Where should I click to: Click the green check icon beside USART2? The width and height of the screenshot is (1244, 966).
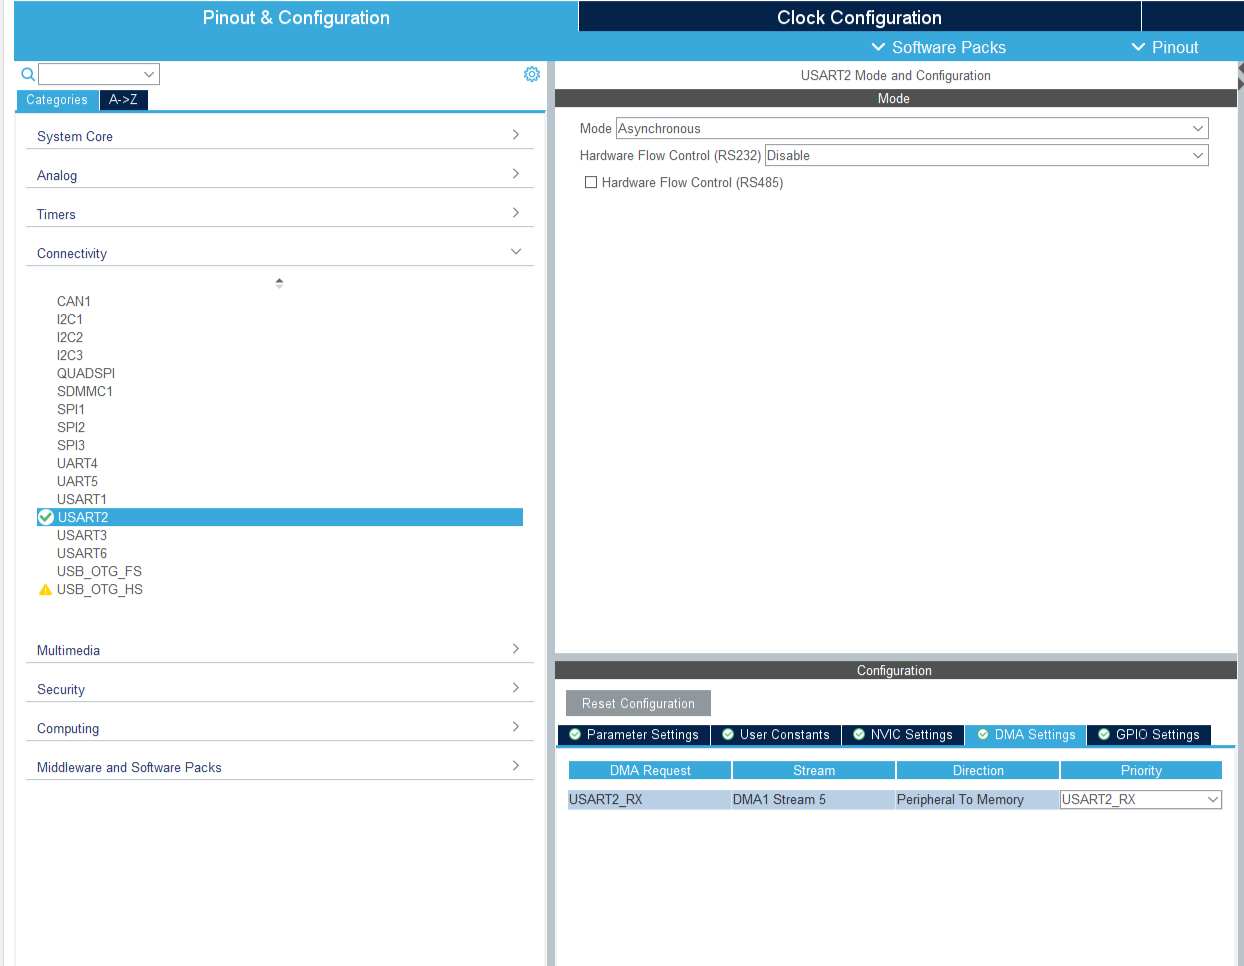46,517
